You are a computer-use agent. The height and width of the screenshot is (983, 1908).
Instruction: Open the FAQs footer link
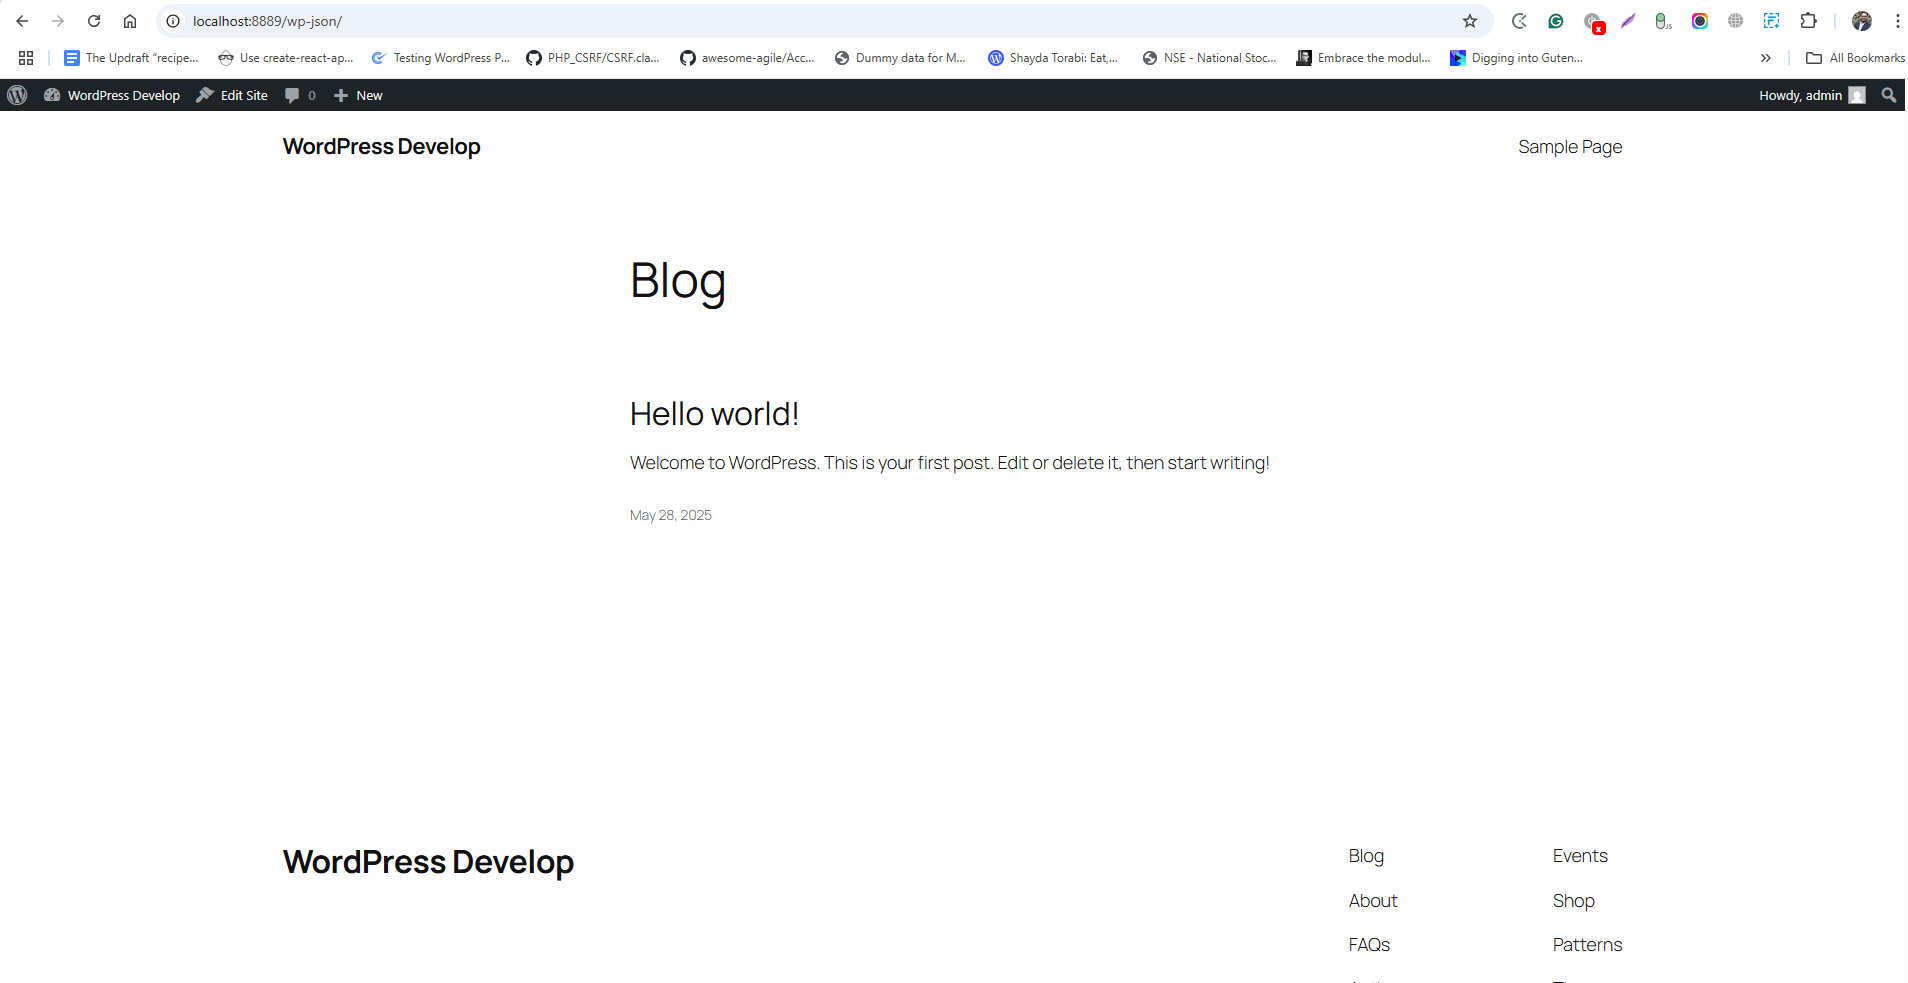(1369, 945)
